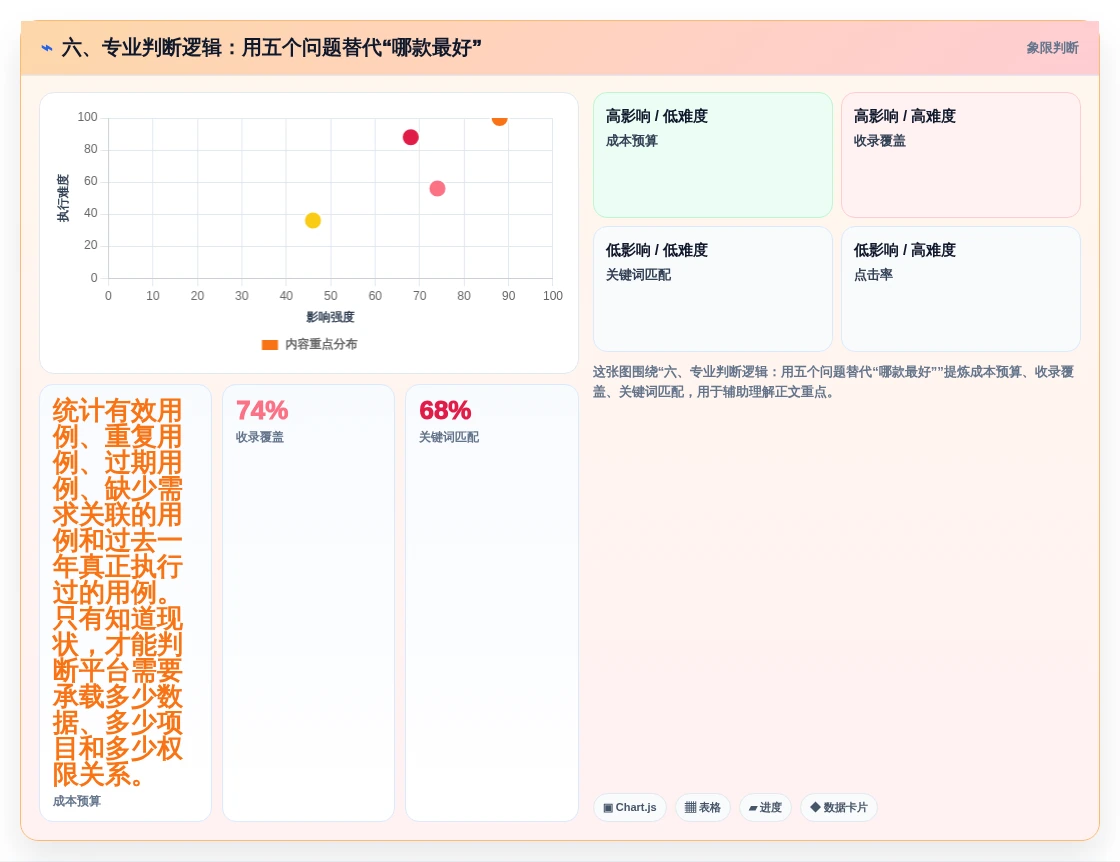1120x862 pixels.
Task: Click the 进度 tag chip
Action: [x=765, y=808]
